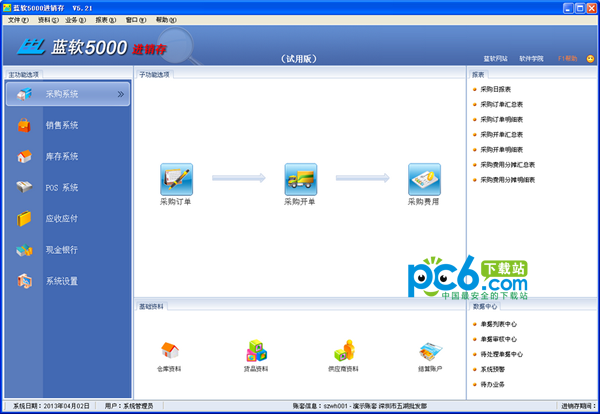
Task: Maximize the 蓝软5000 window
Action: (580, 8)
